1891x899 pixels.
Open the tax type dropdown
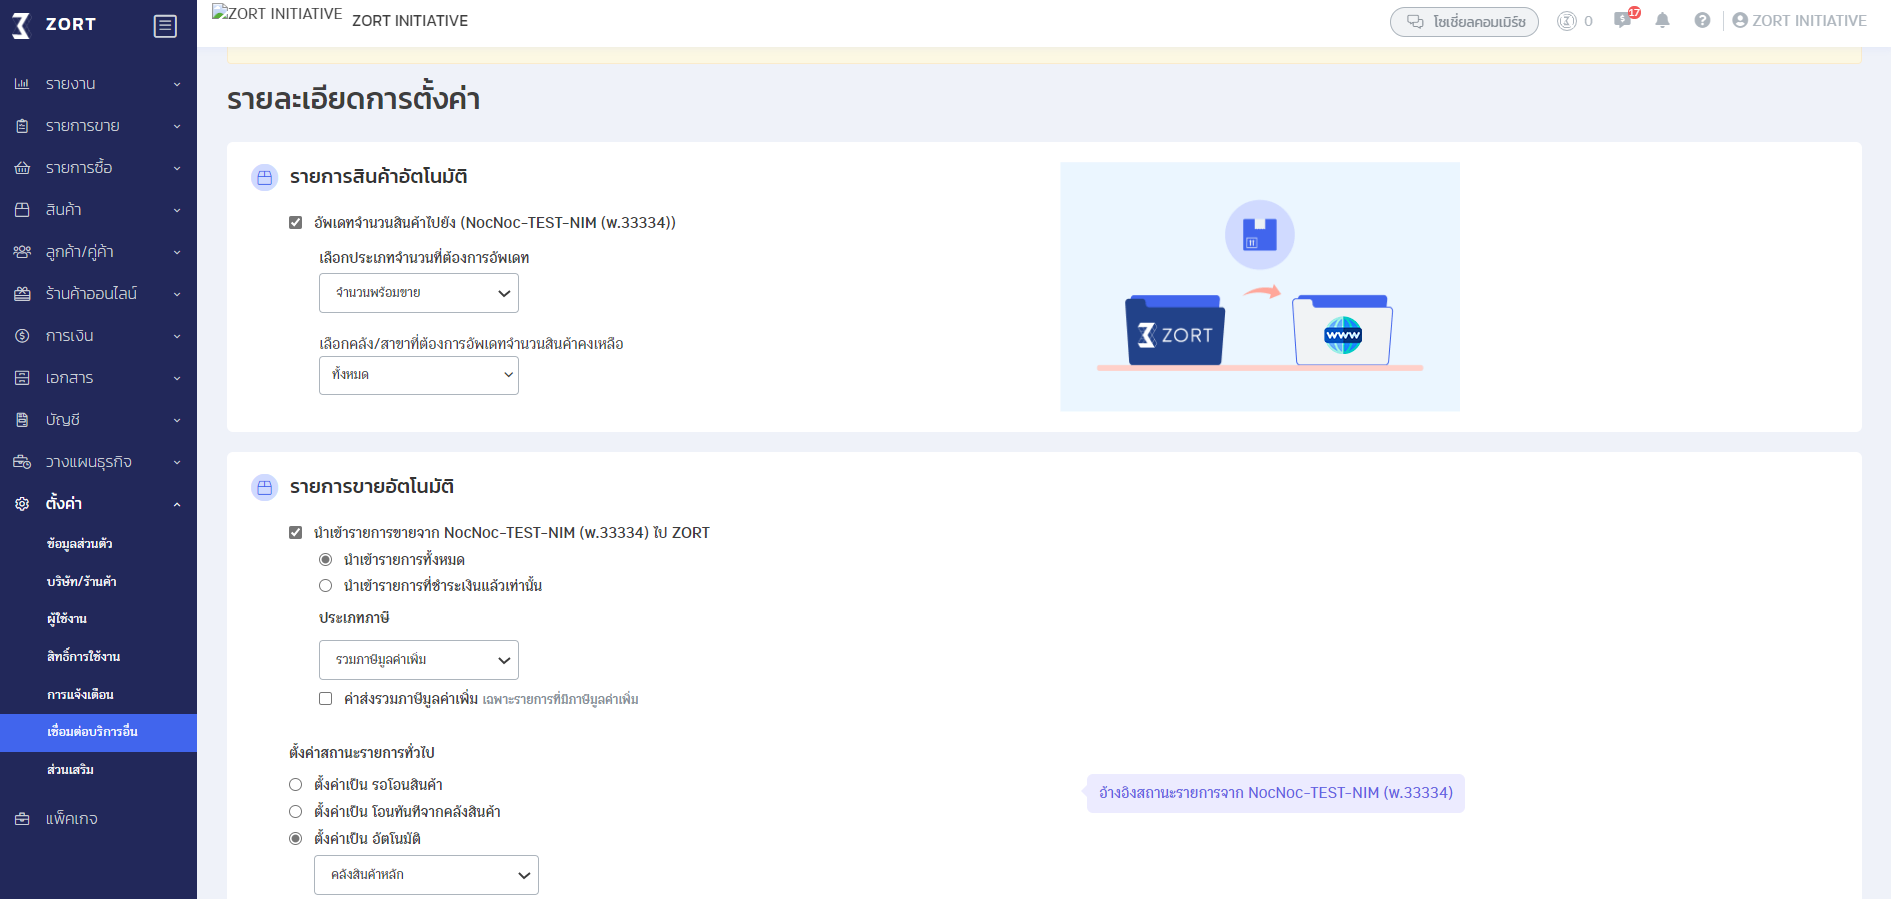tap(418, 660)
